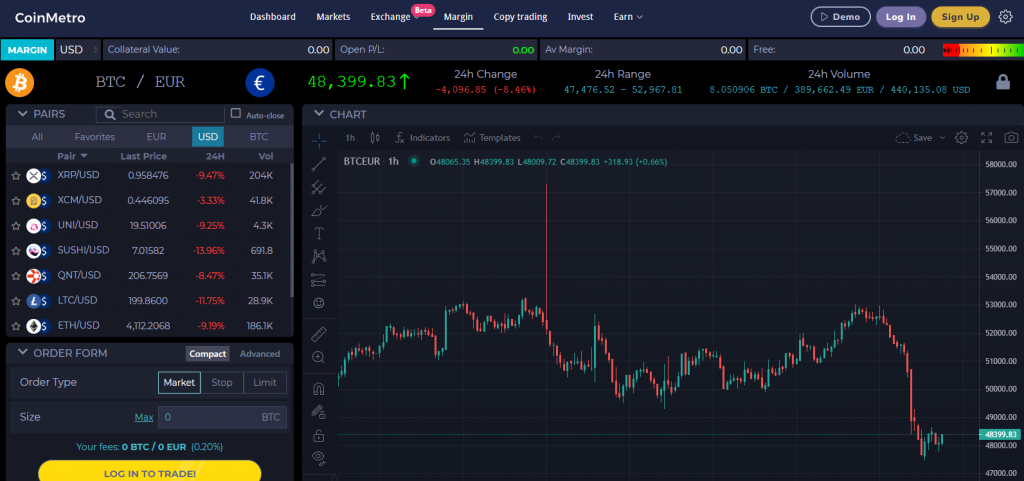Image resolution: width=1024 pixels, height=481 pixels.
Task: Go to the Dashboard page
Action: pos(272,17)
